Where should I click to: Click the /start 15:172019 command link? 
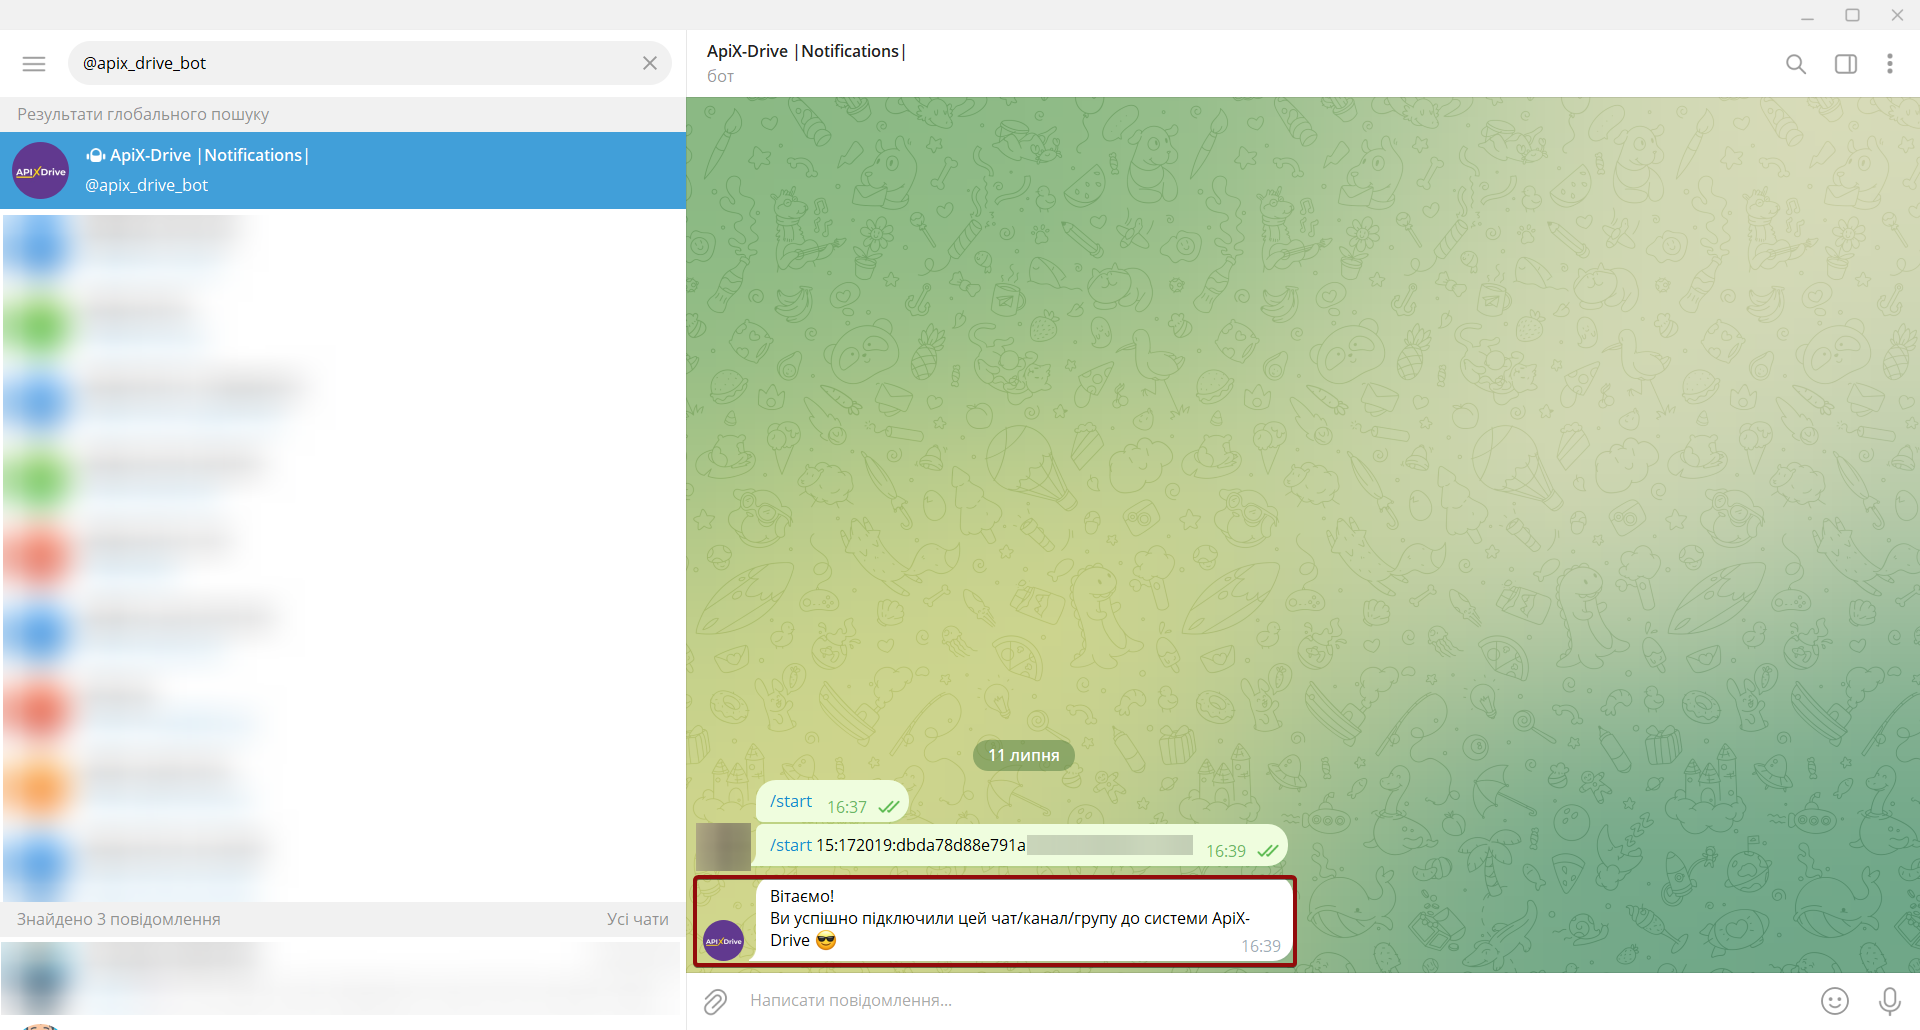coord(791,846)
